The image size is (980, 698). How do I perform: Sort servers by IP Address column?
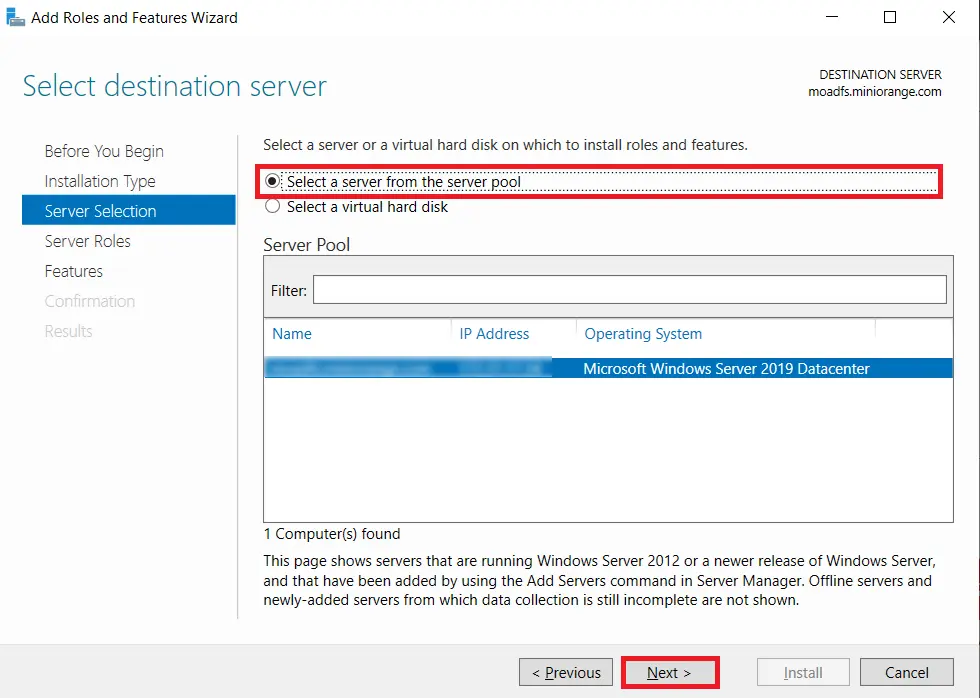pyautogui.click(x=494, y=333)
